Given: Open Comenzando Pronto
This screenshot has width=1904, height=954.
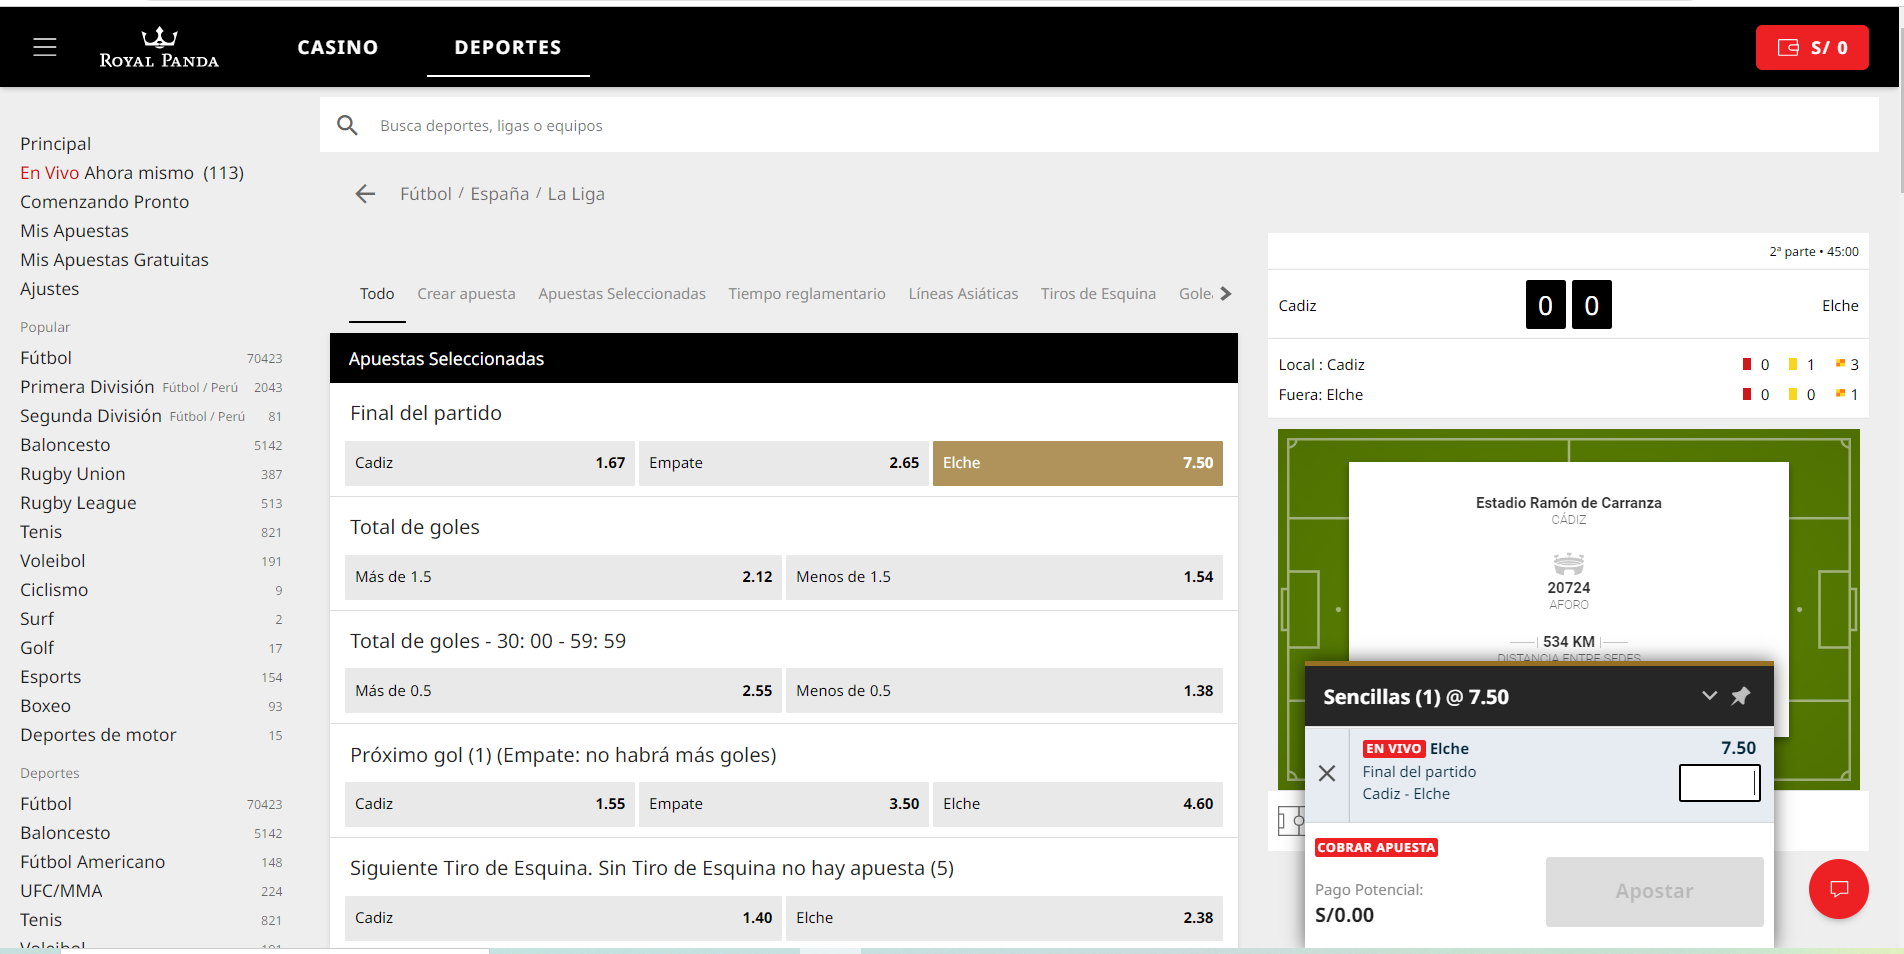Looking at the screenshot, I should click(x=105, y=202).
